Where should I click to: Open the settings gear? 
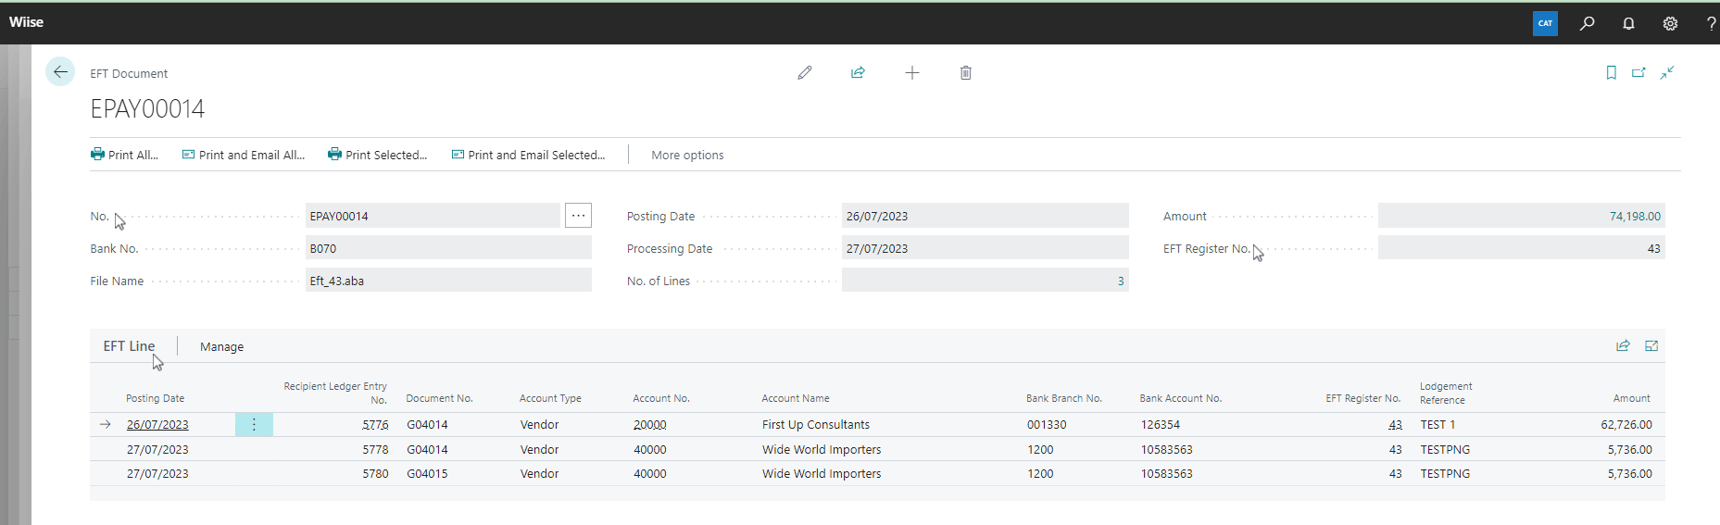pyautogui.click(x=1670, y=23)
